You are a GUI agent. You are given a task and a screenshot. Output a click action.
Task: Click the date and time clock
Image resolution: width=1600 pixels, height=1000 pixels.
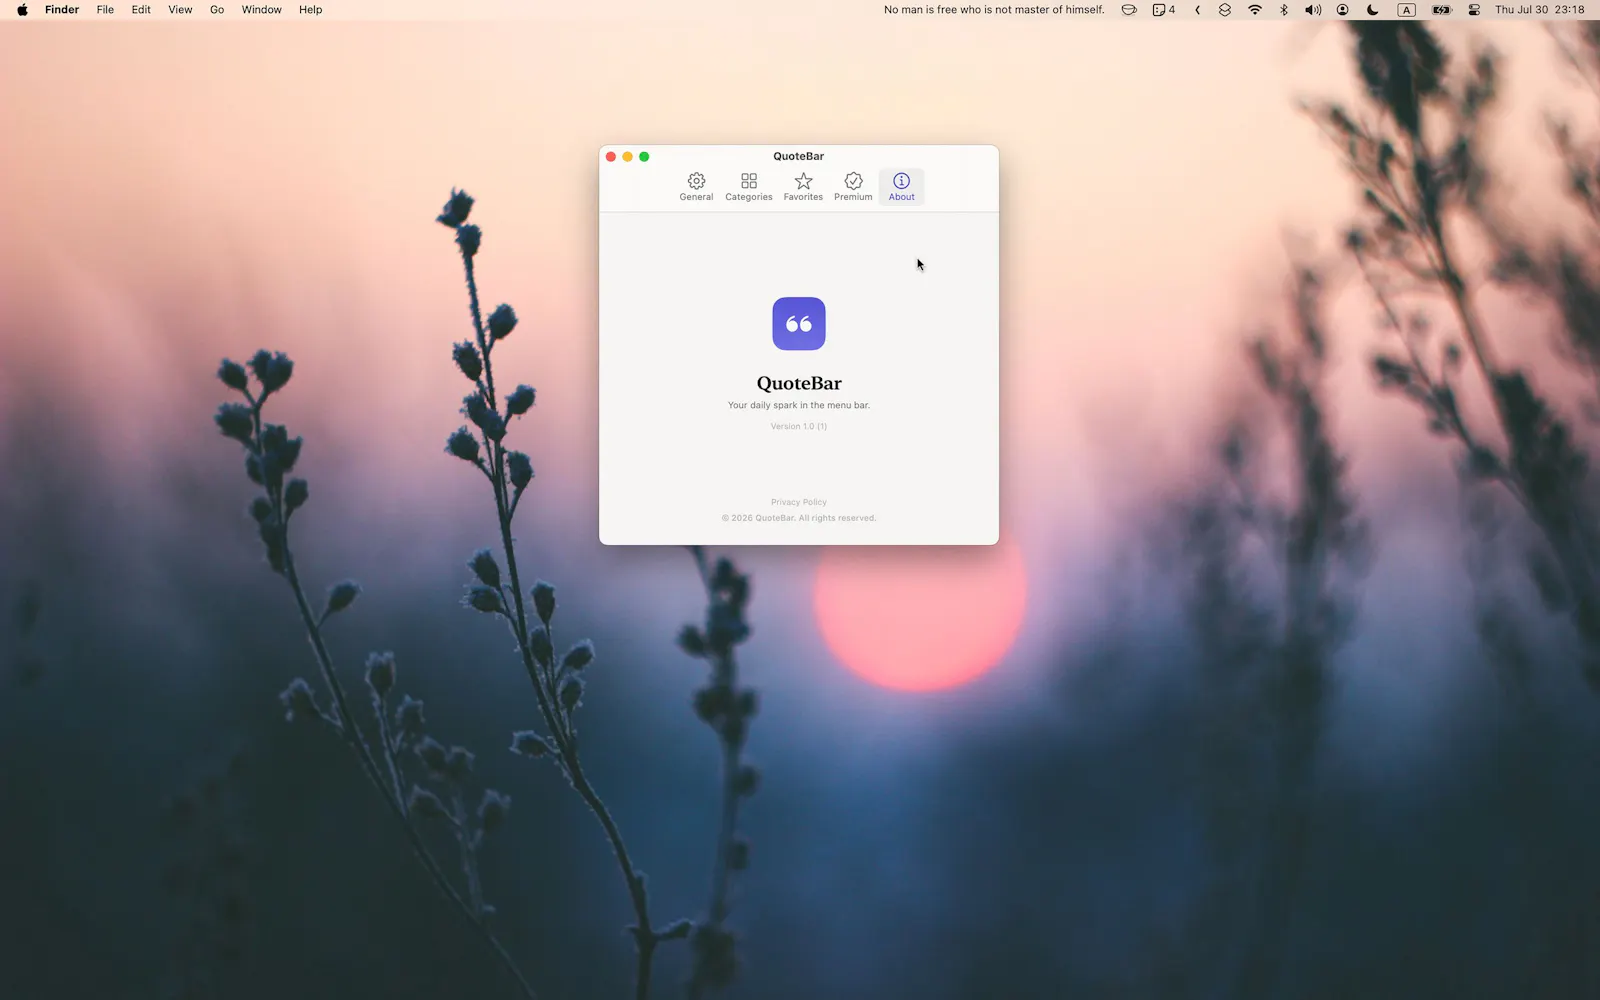pos(1540,10)
